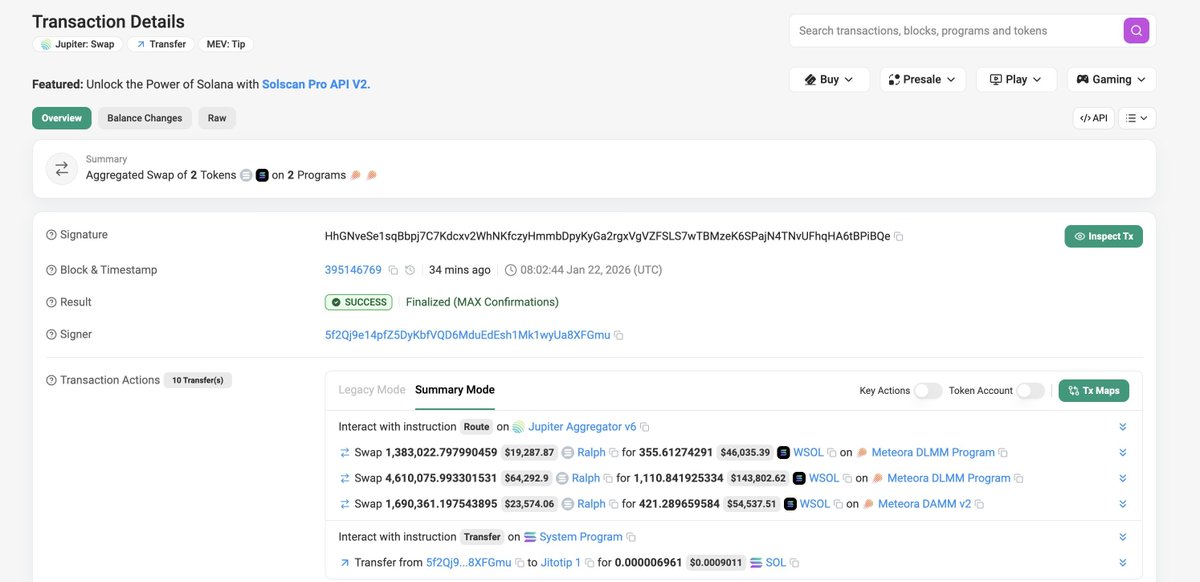
Task: Click the Transfer tag below title
Action: pos(161,44)
